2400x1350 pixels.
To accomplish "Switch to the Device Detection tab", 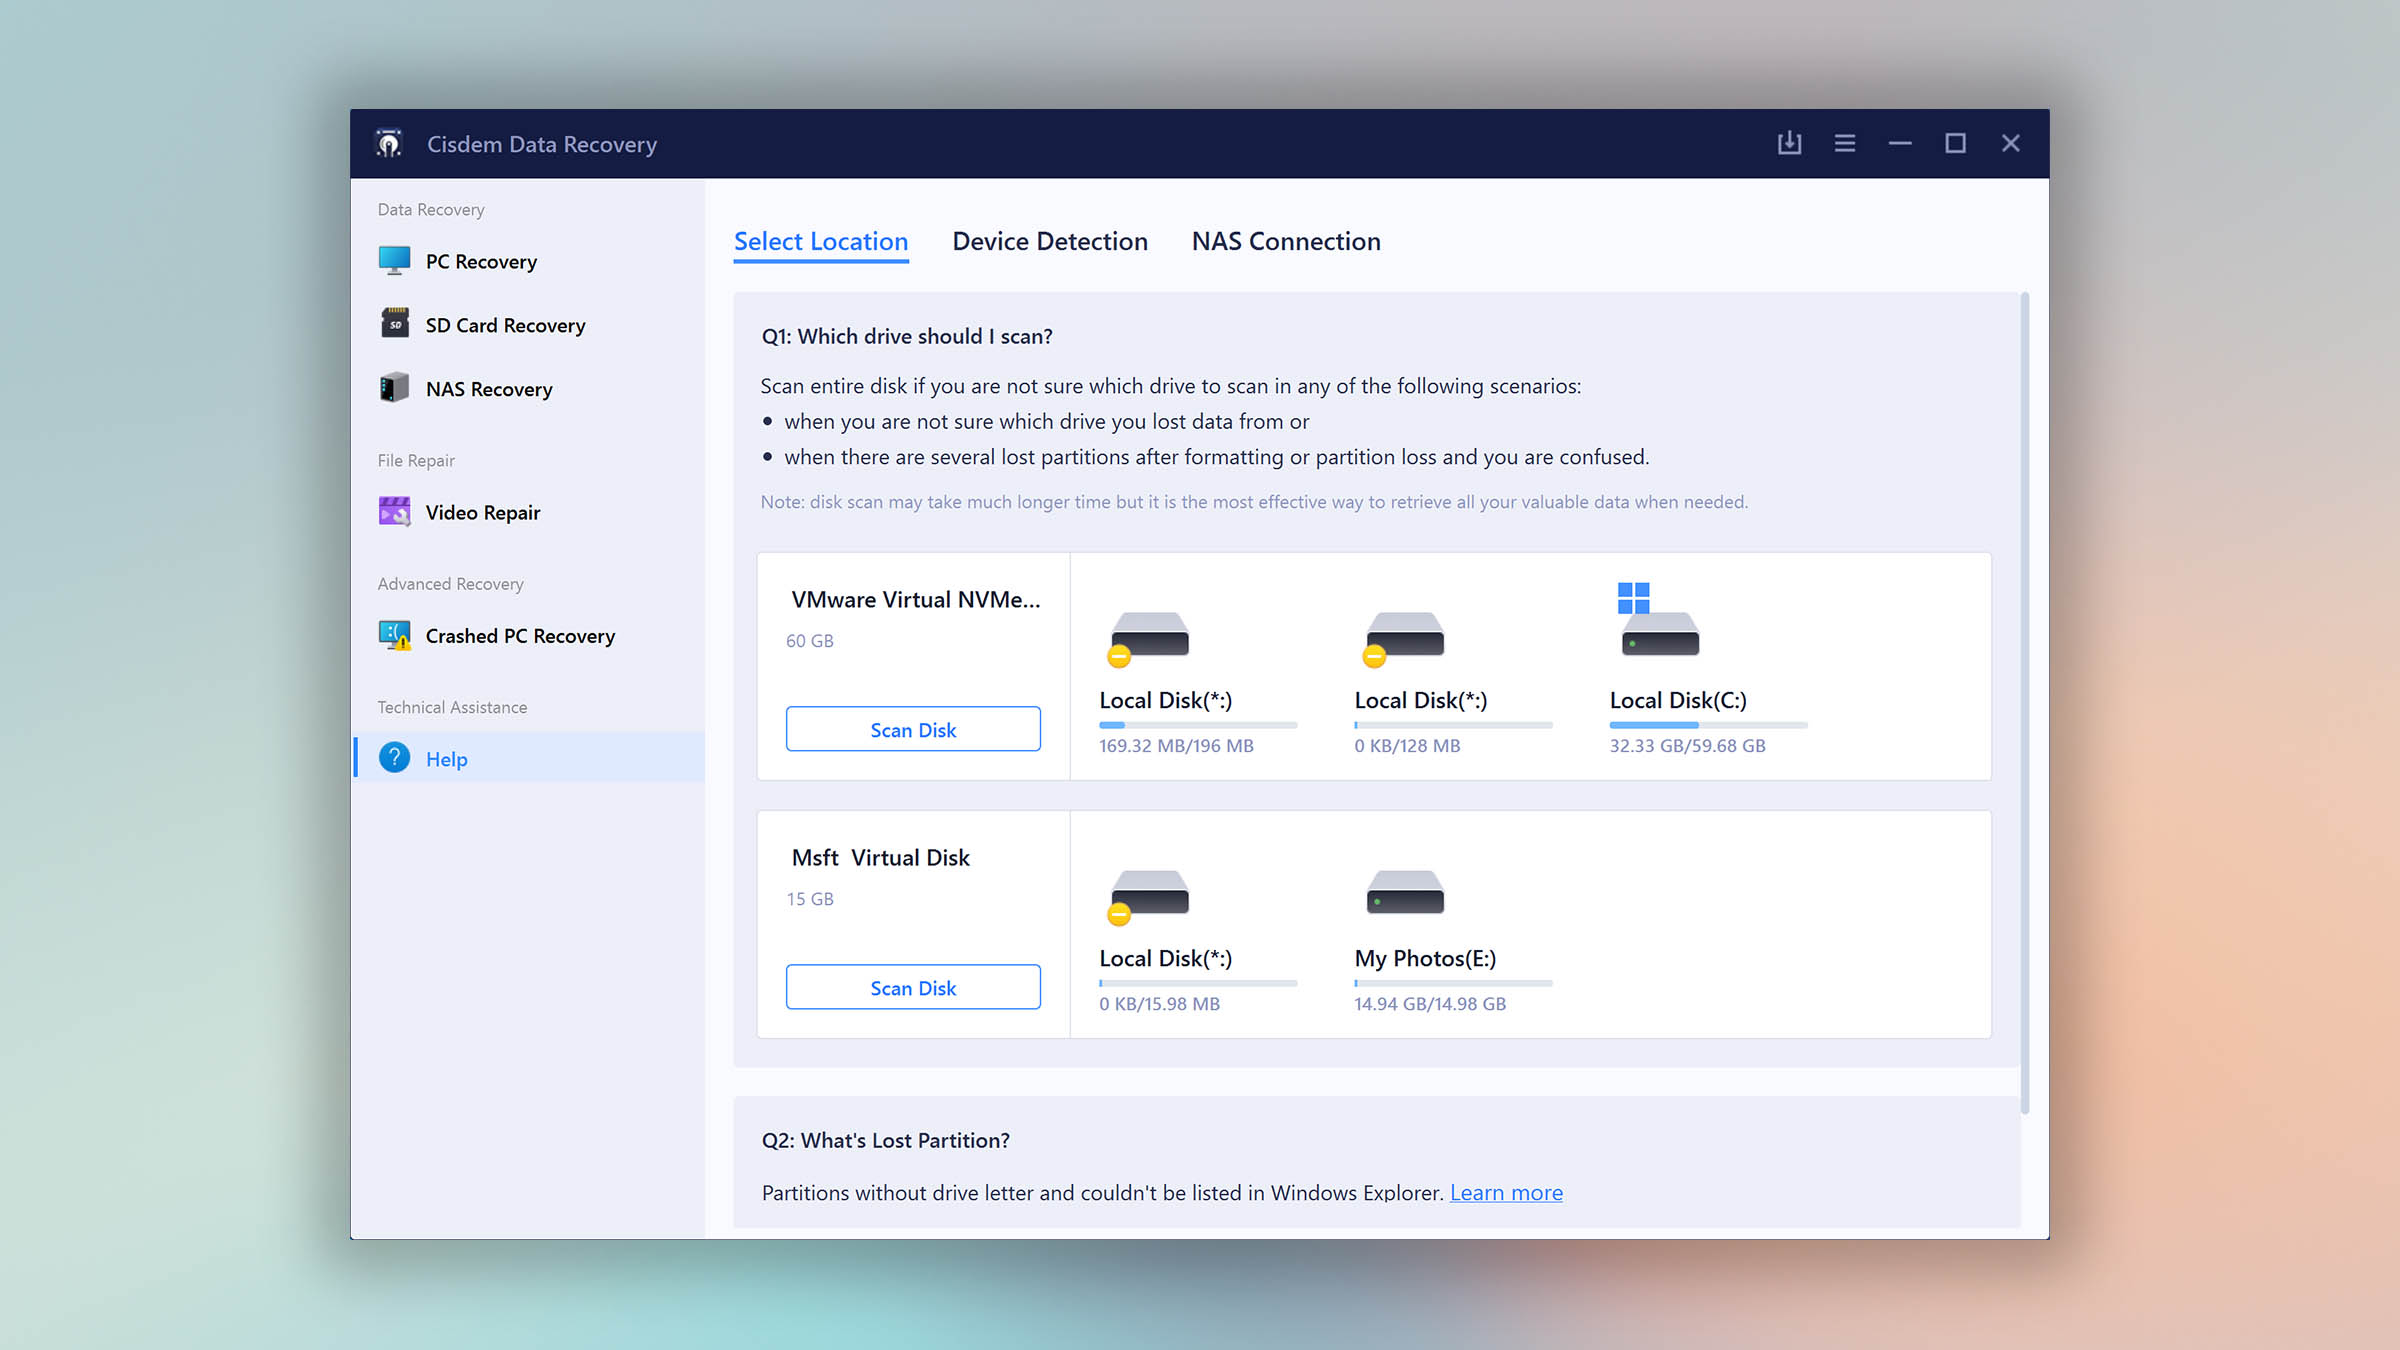I will [1050, 241].
